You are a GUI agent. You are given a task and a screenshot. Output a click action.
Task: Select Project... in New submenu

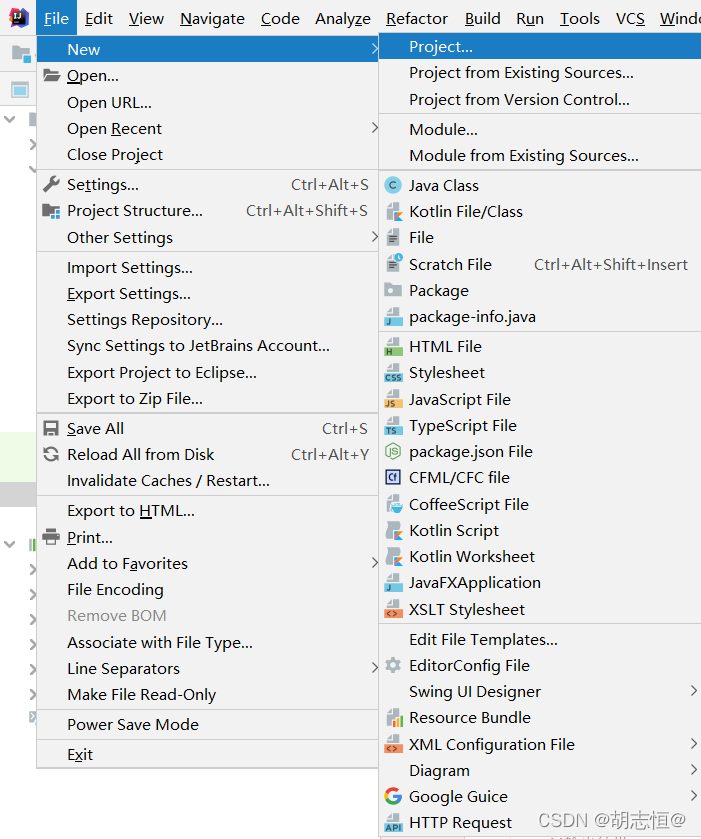click(540, 47)
